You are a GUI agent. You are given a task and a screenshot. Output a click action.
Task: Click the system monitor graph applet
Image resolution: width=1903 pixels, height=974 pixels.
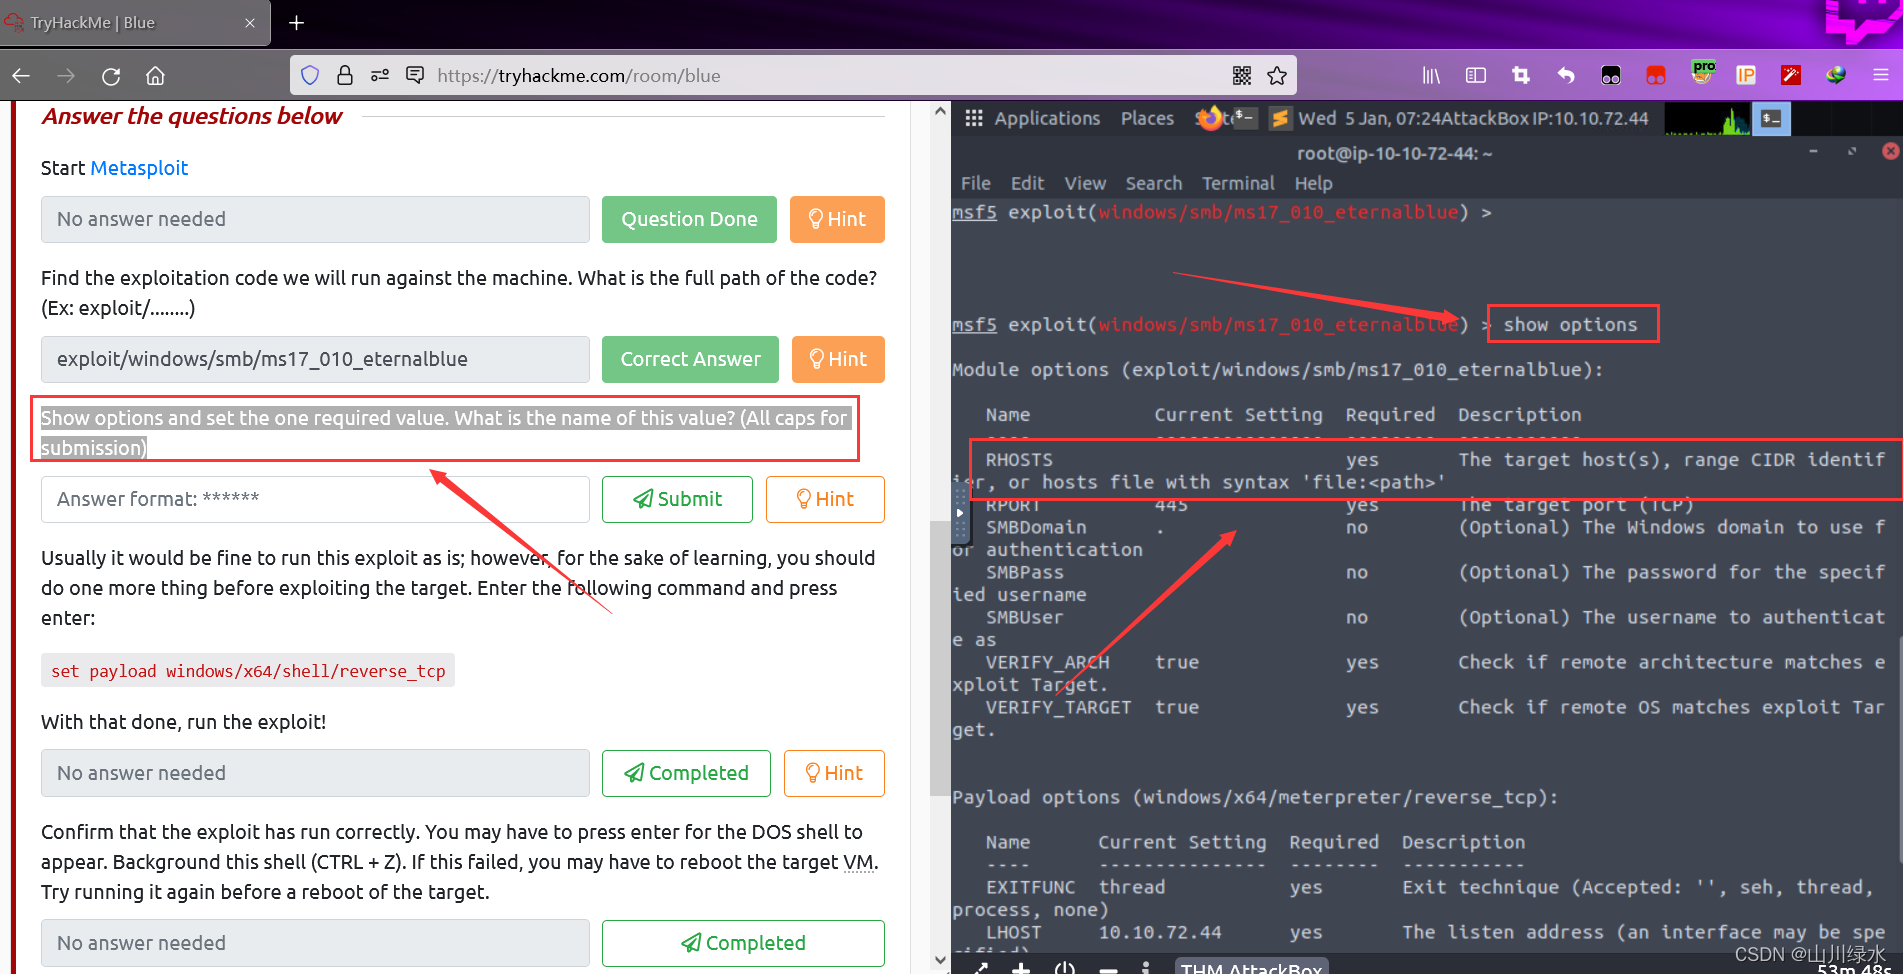pyautogui.click(x=1707, y=119)
